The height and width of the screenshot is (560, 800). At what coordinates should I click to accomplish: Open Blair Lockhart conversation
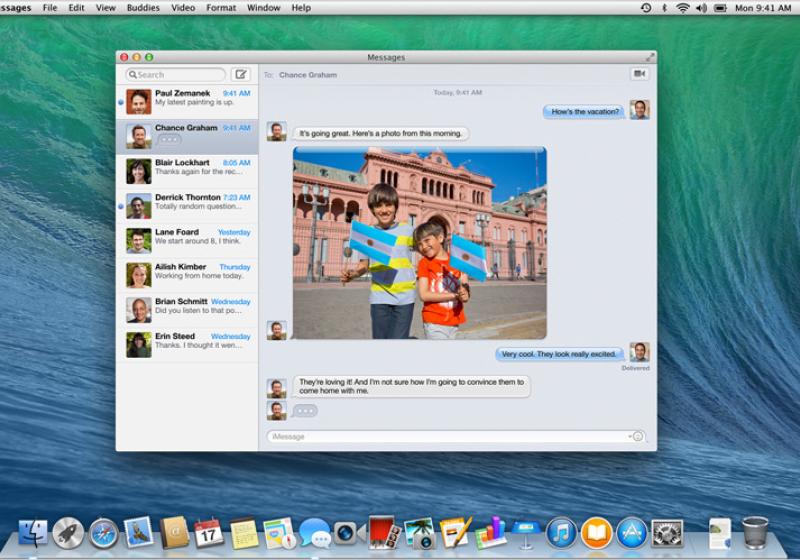click(x=187, y=170)
